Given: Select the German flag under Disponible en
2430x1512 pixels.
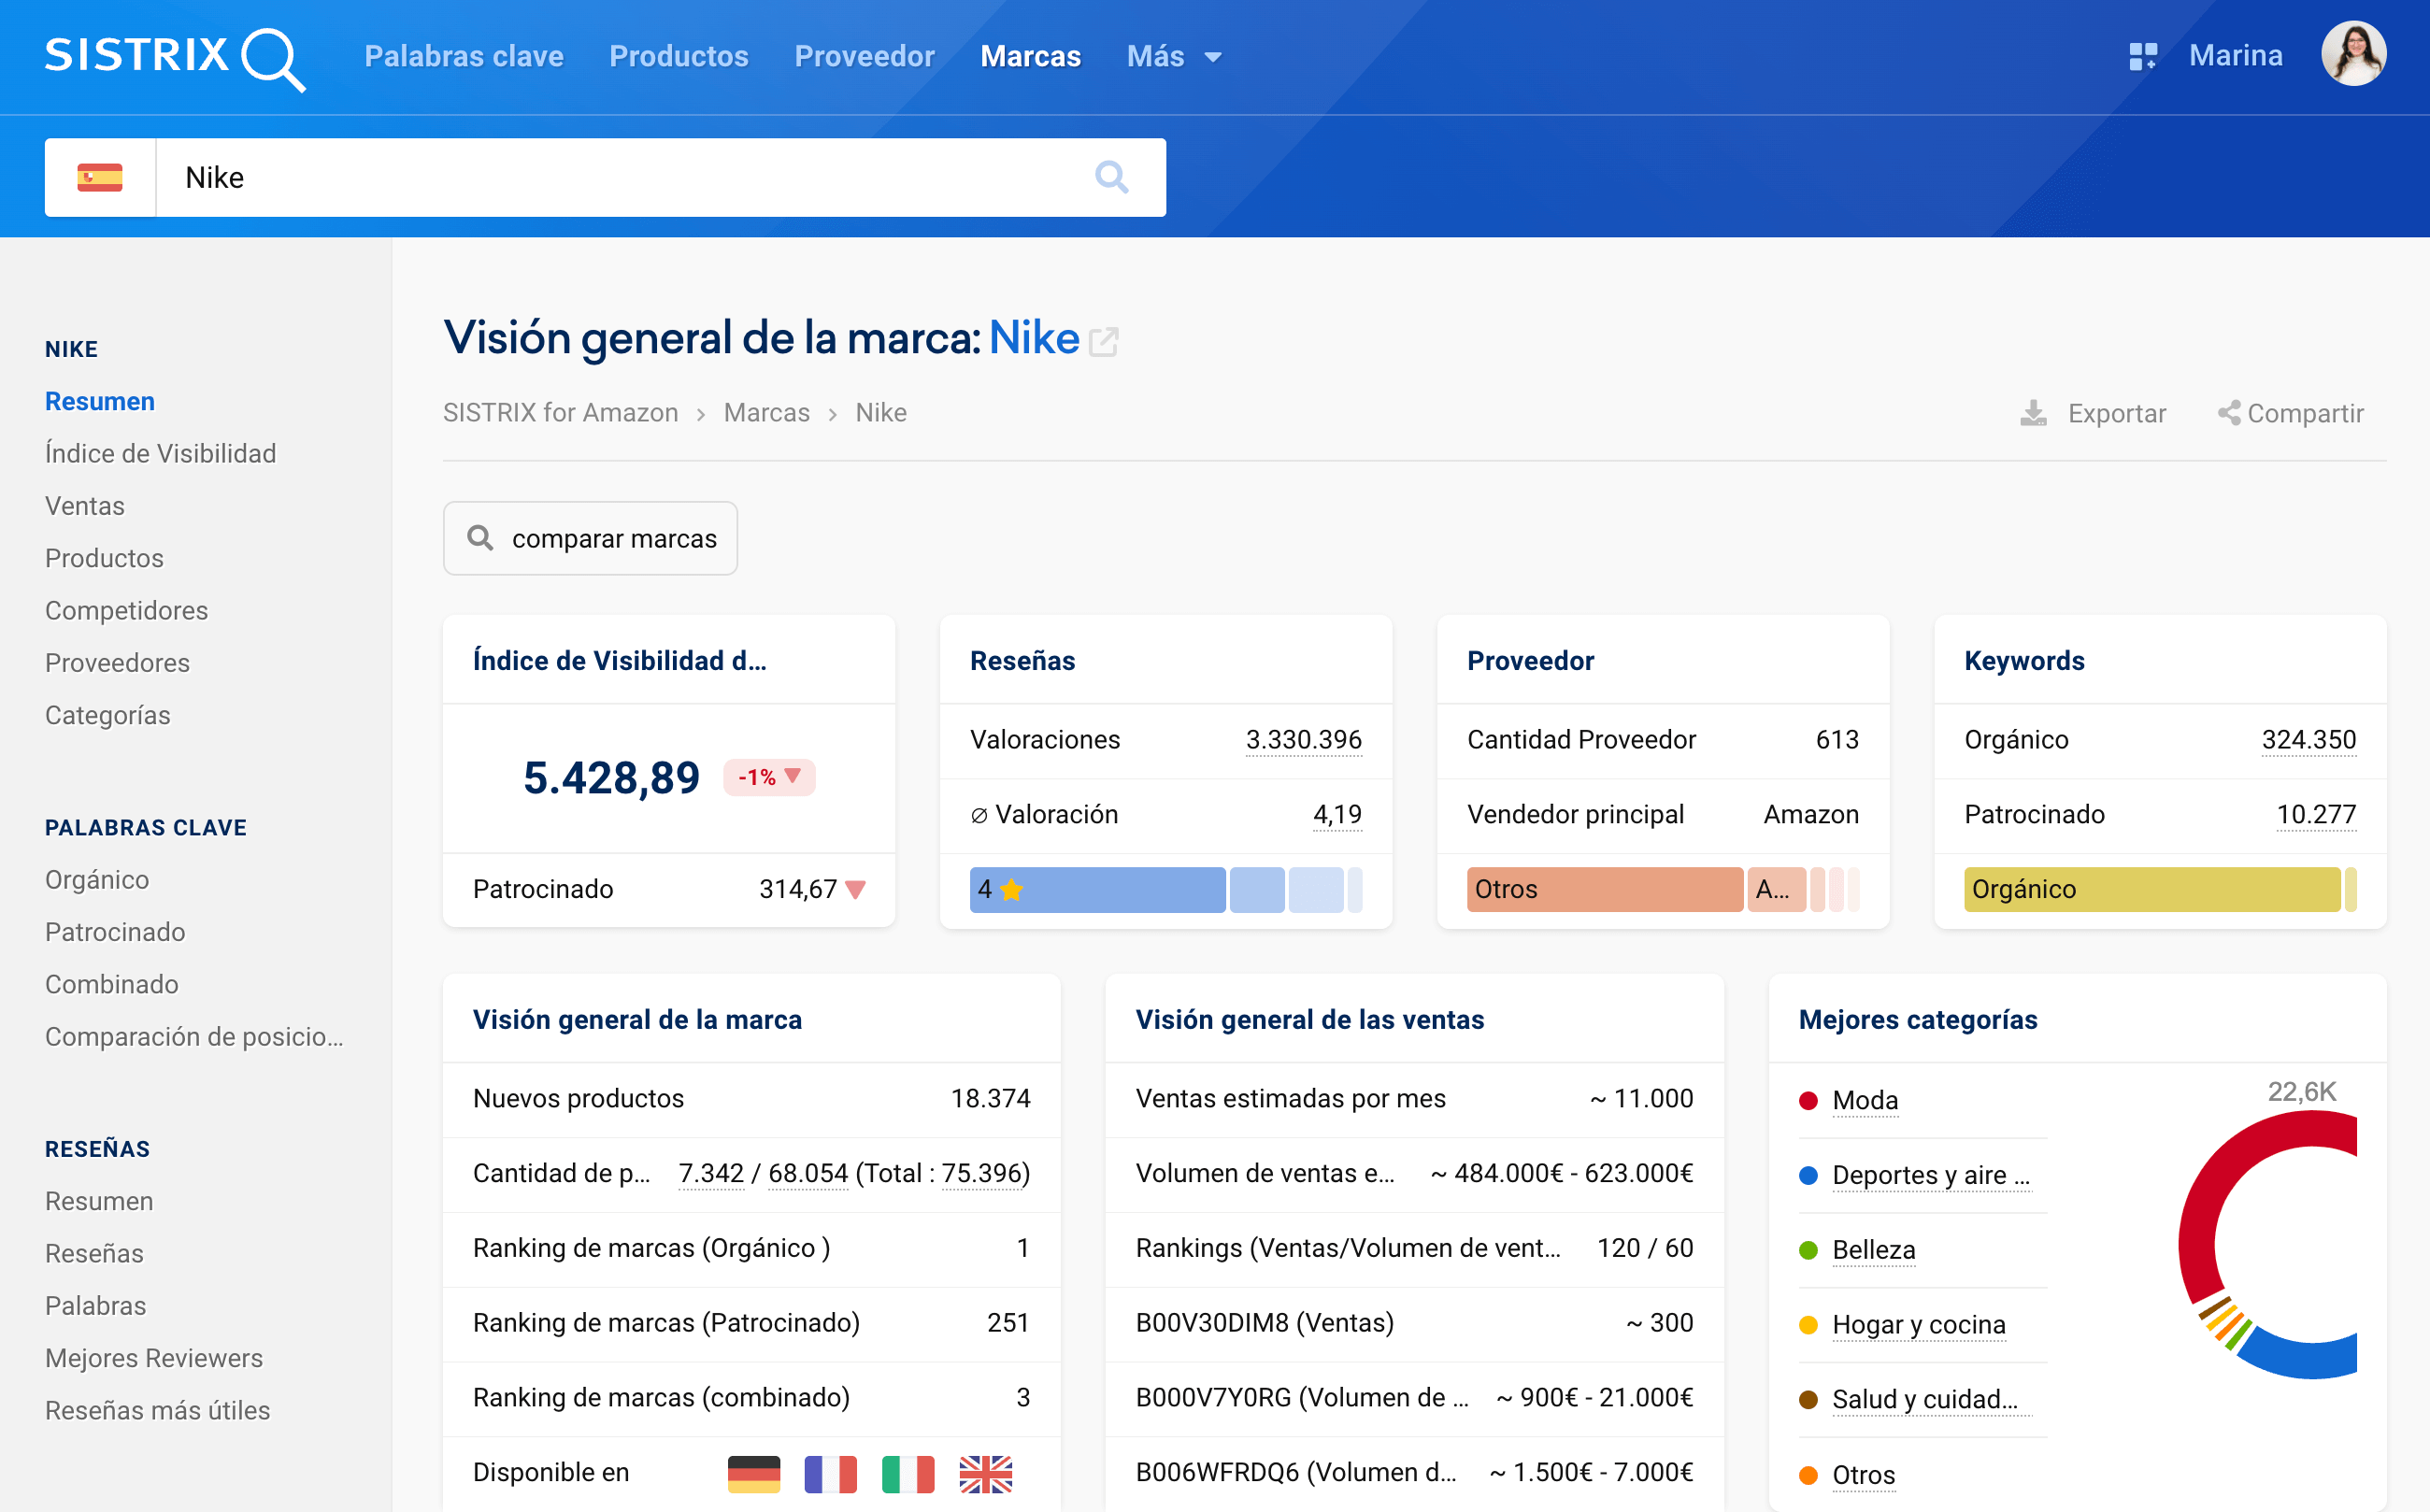Looking at the screenshot, I should click(x=753, y=1473).
